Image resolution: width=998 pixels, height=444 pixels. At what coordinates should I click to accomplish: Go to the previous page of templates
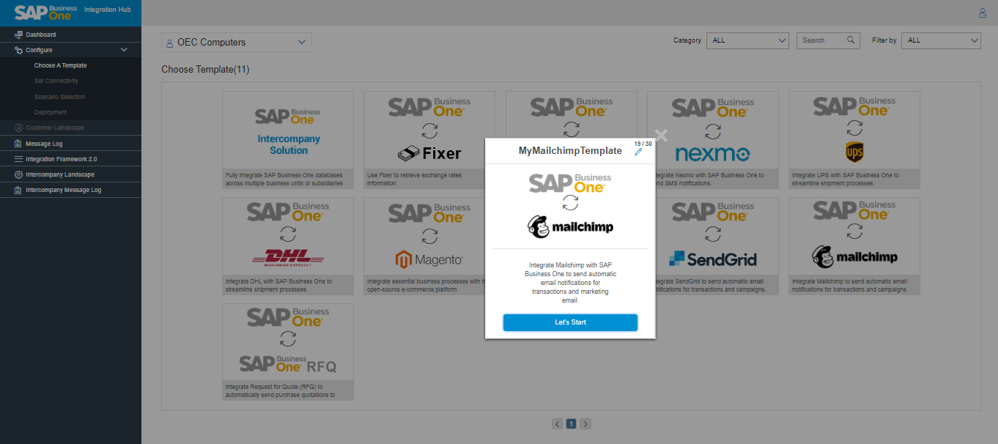coord(557,424)
